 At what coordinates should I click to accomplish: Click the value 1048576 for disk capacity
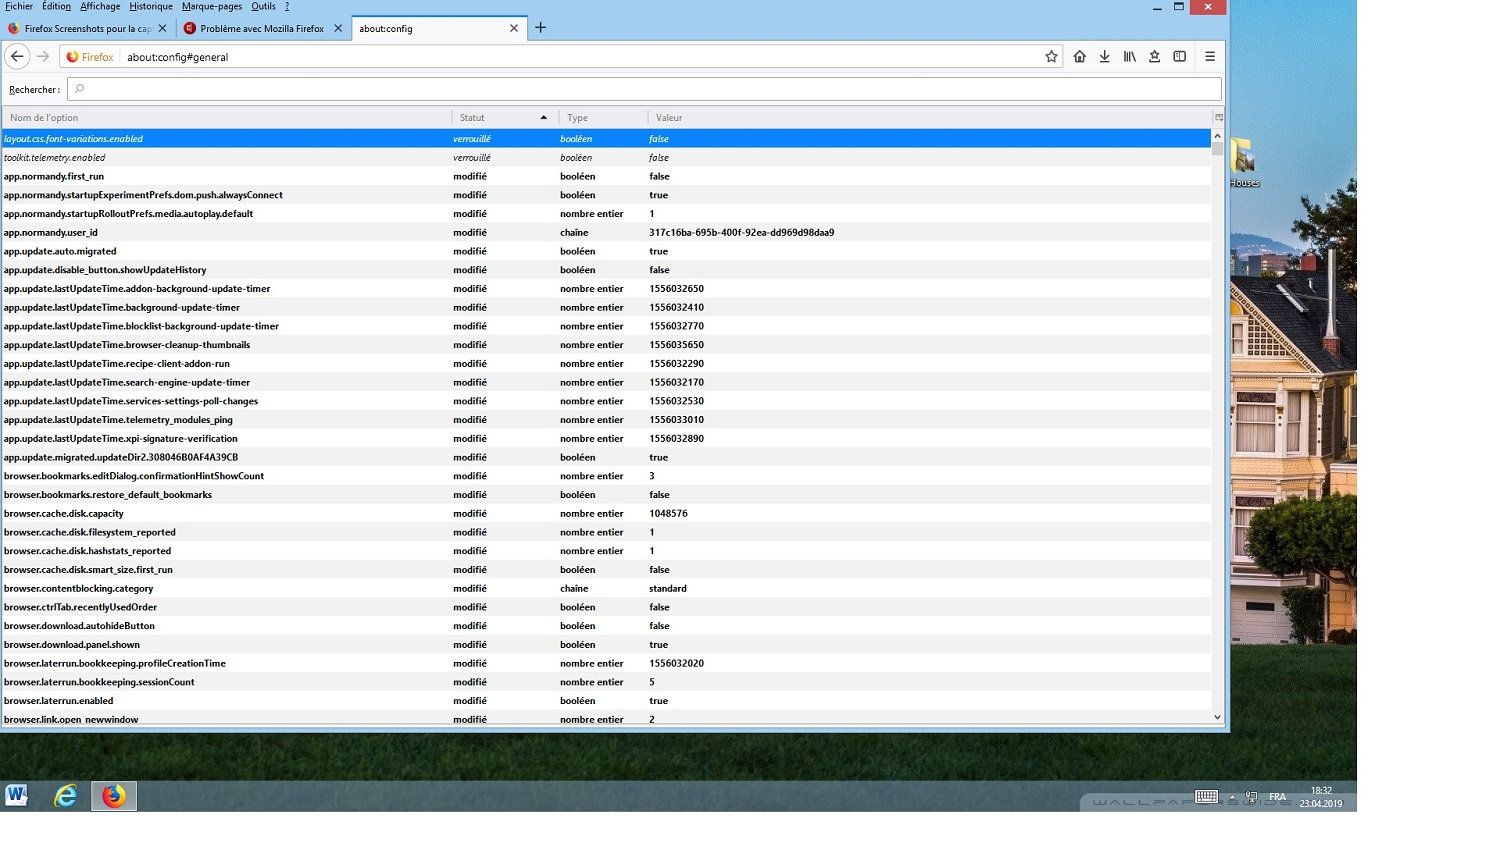pyautogui.click(x=668, y=513)
